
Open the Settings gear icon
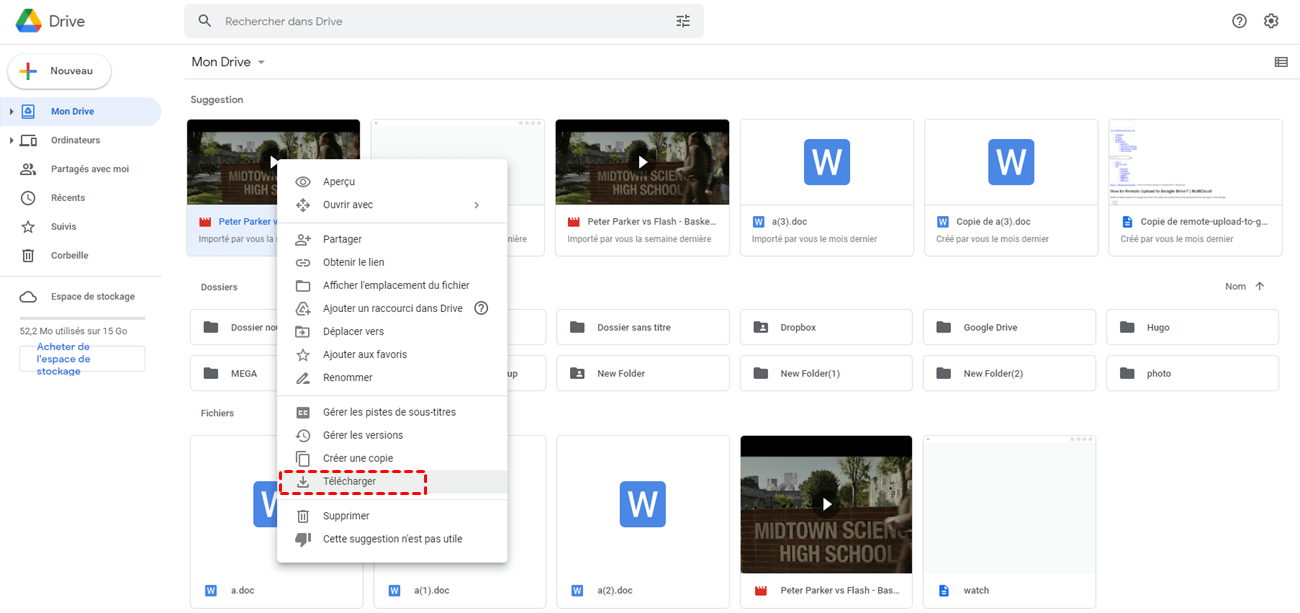(x=1271, y=21)
